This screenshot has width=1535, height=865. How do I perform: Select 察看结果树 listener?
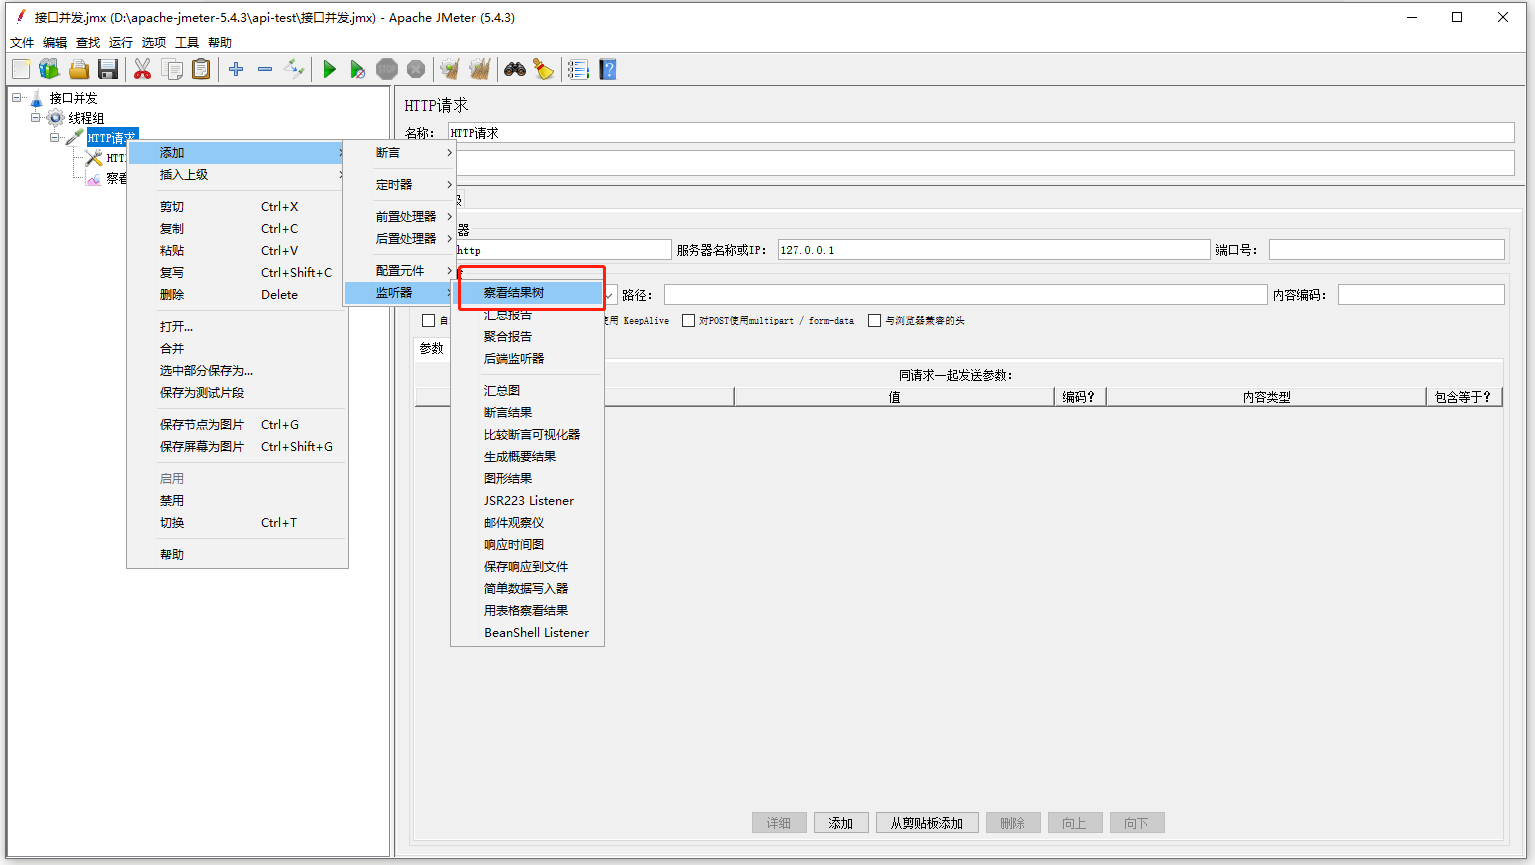tap(528, 292)
